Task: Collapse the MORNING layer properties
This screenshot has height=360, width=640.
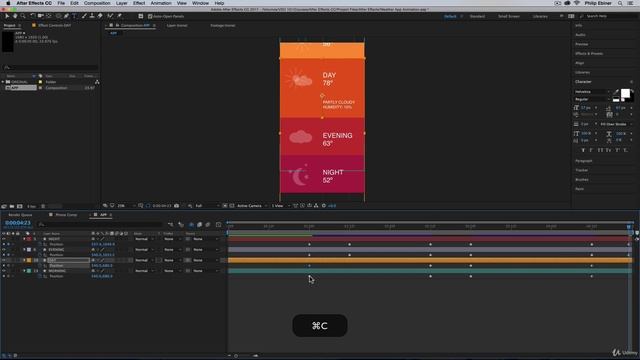Action: [24, 271]
